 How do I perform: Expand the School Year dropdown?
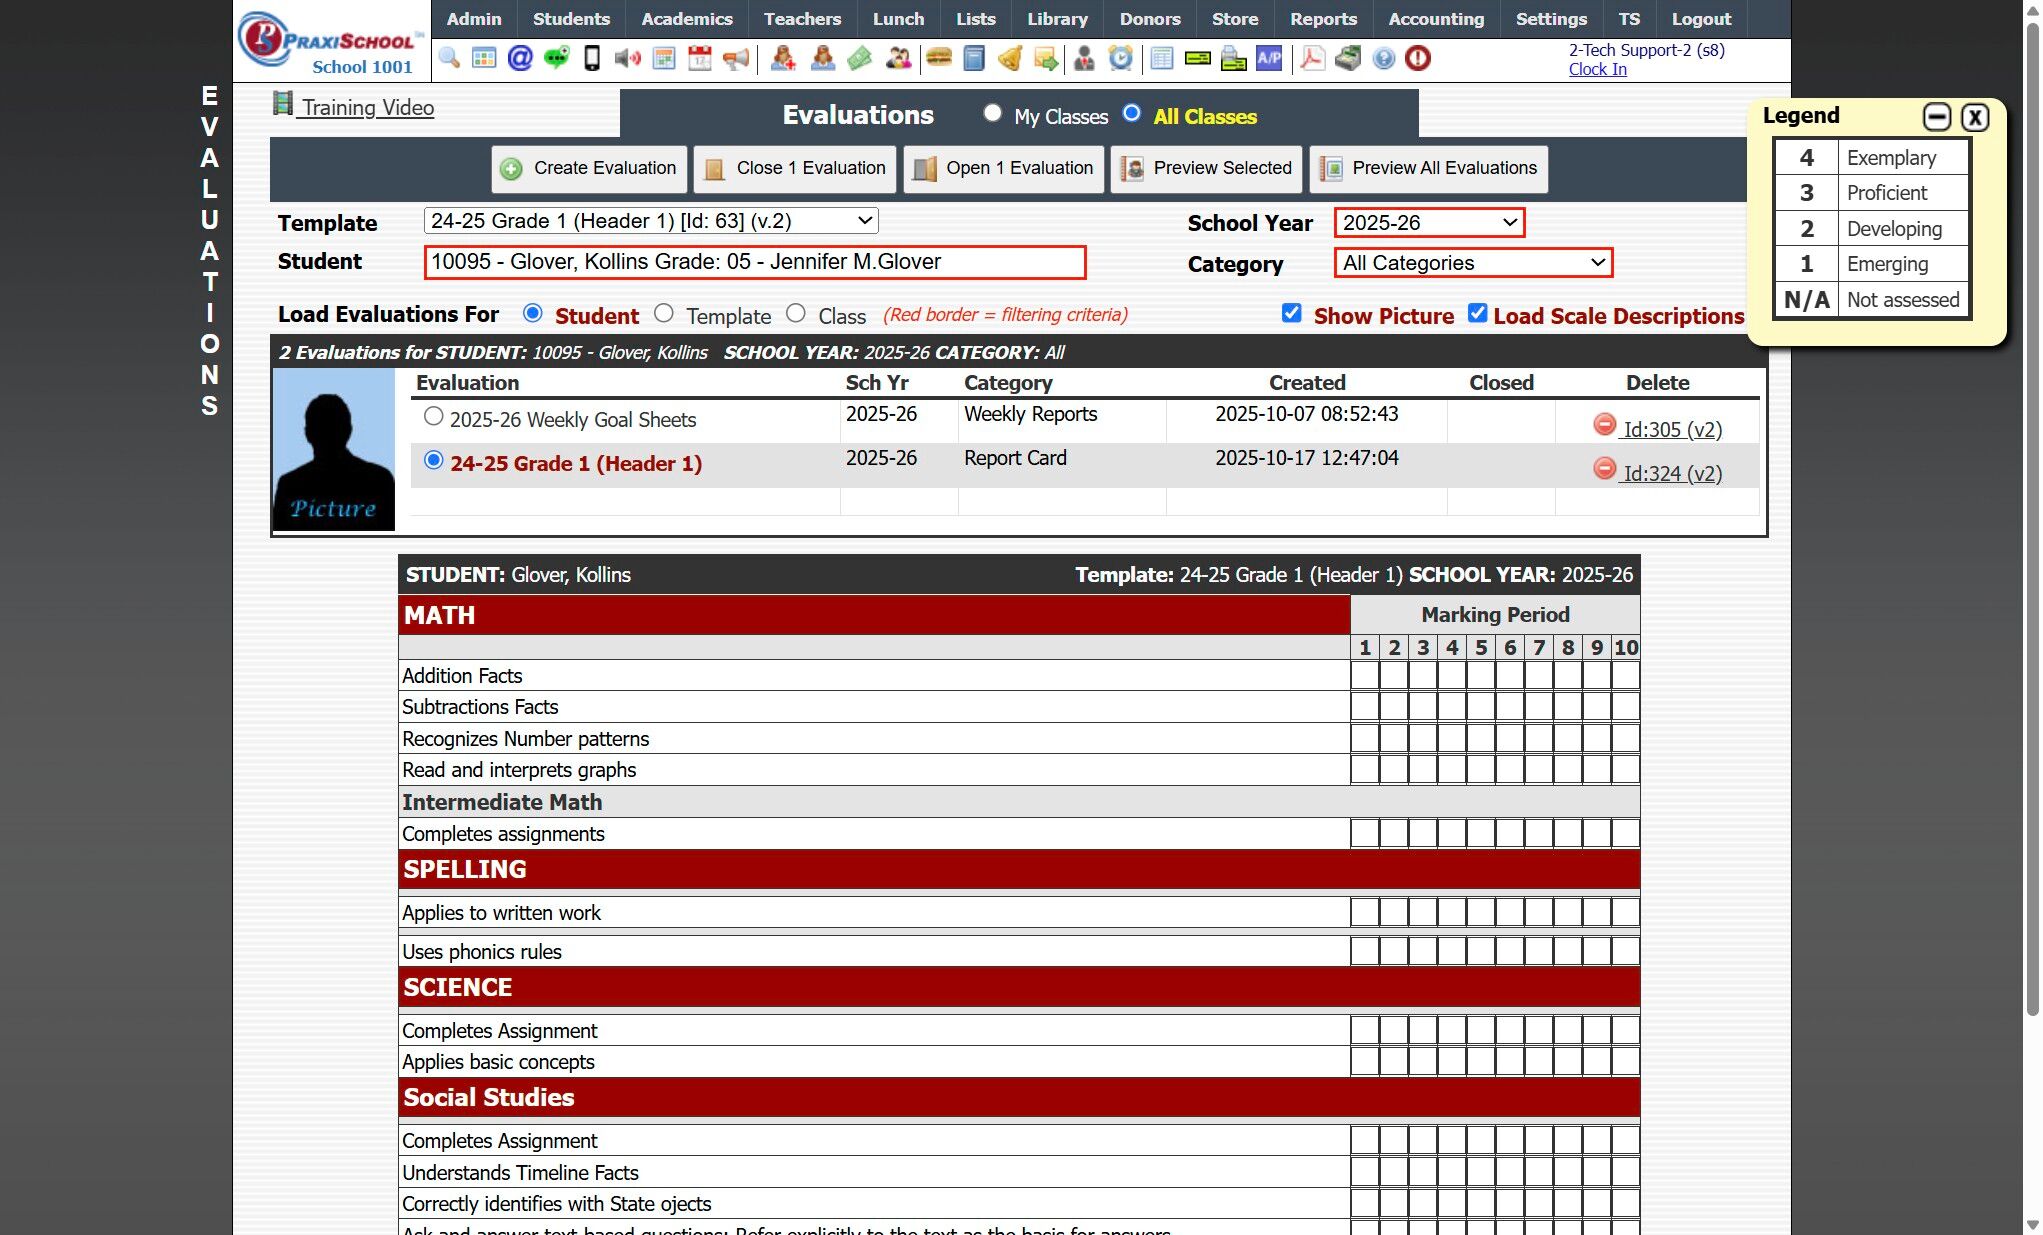coord(1428,223)
